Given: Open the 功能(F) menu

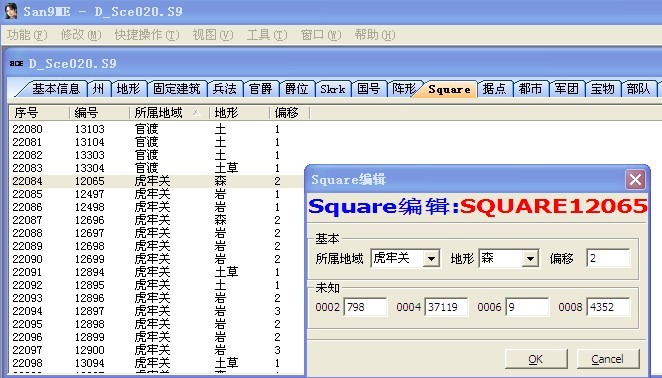Looking at the screenshot, I should point(27,35).
